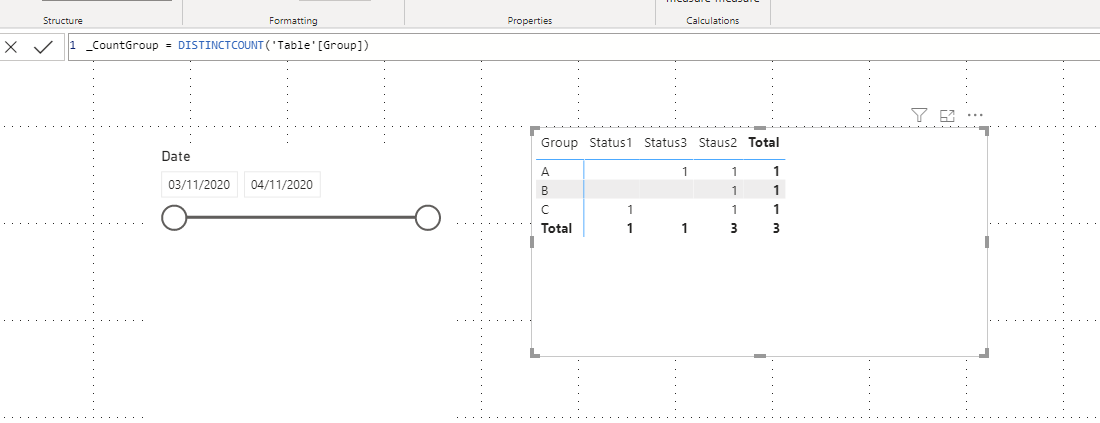Click the Structure ribbon group label

tap(62, 21)
